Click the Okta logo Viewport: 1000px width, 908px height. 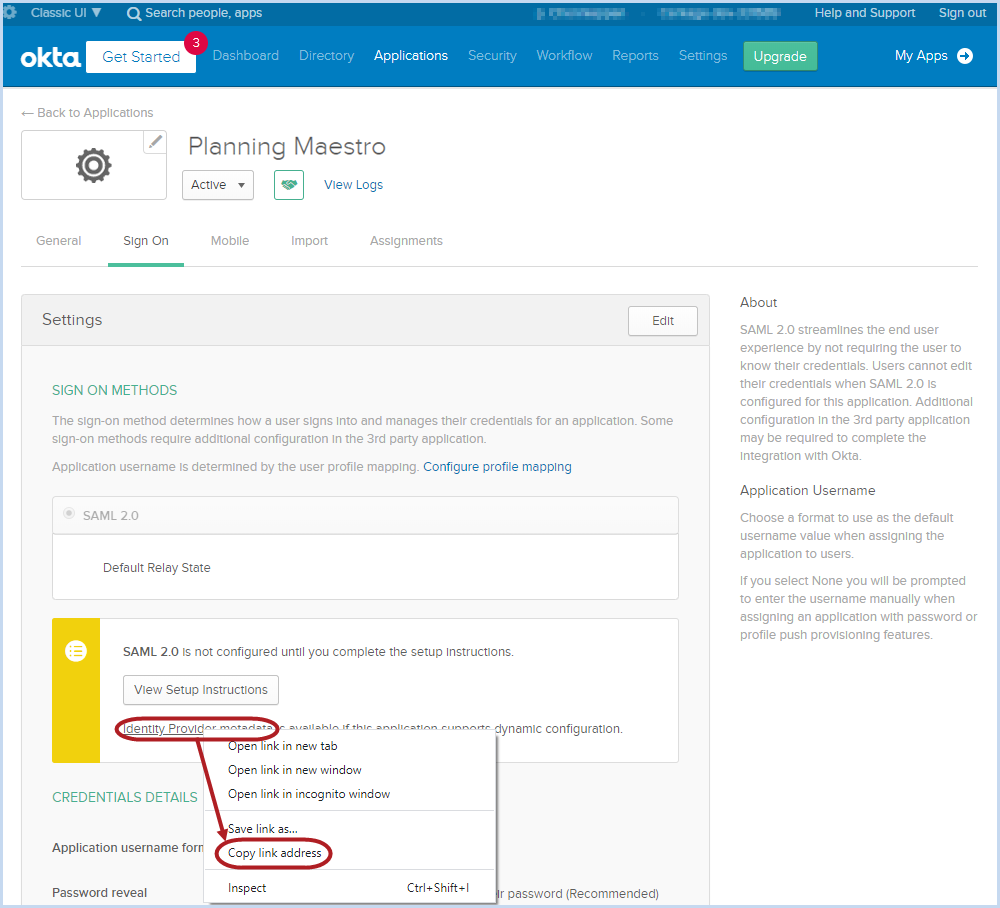[50, 57]
